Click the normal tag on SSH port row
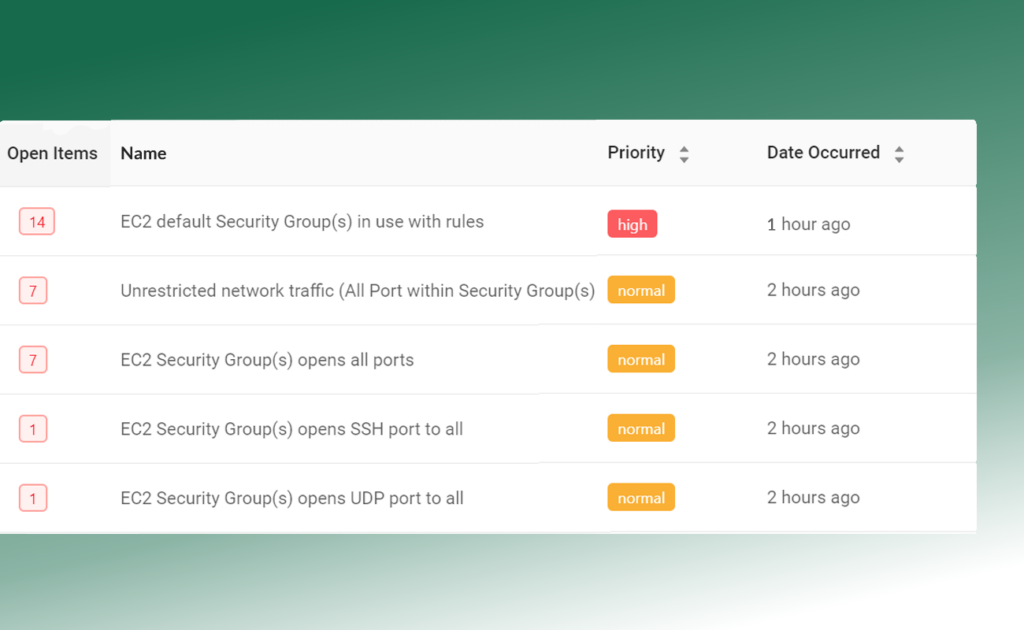Viewport: 1024px width, 630px height. pyautogui.click(x=641, y=428)
